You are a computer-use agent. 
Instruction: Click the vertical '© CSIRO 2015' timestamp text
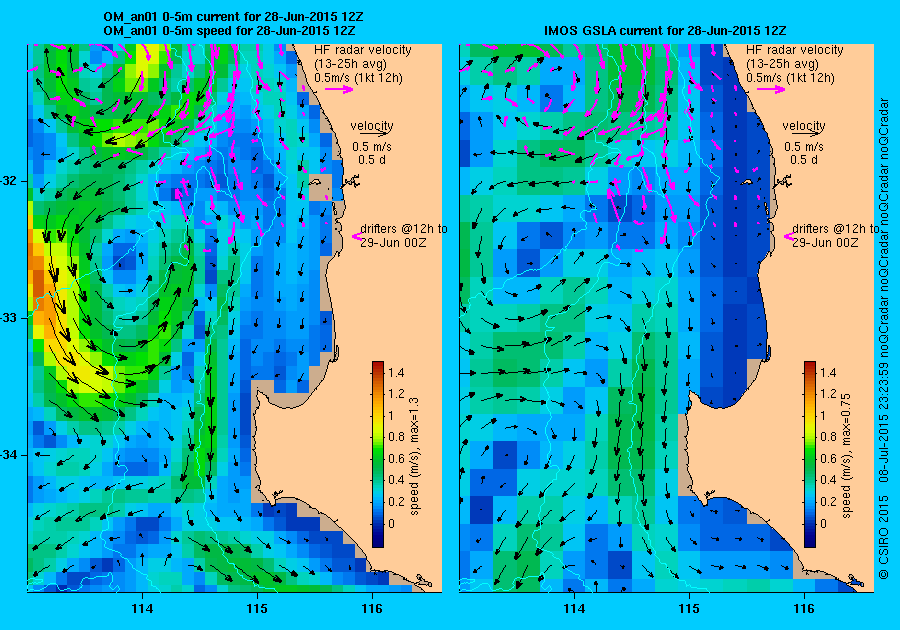click(x=884, y=339)
